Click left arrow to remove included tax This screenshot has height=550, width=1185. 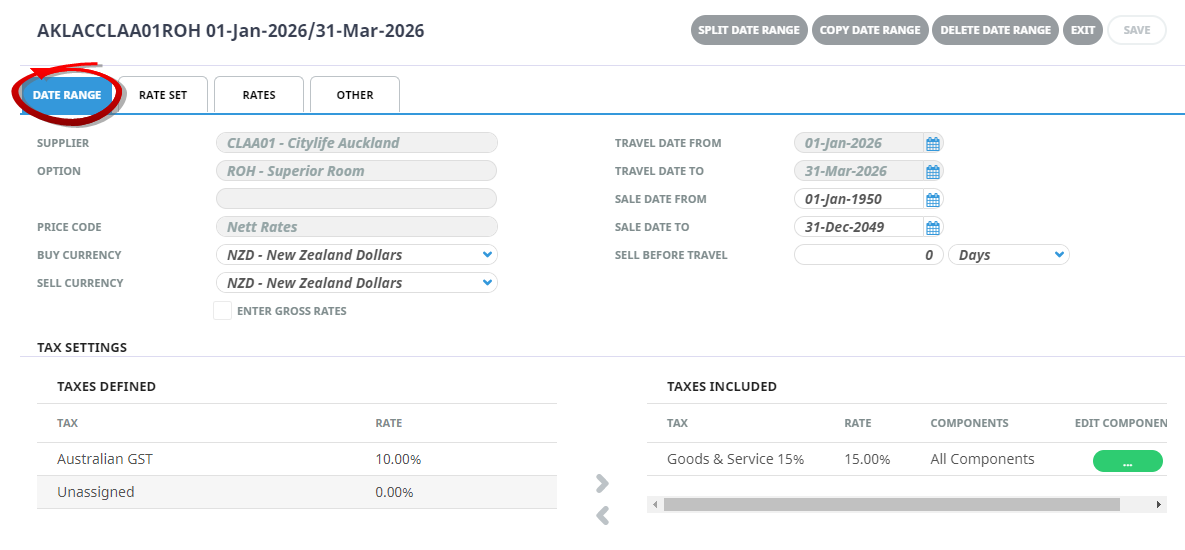point(602,516)
